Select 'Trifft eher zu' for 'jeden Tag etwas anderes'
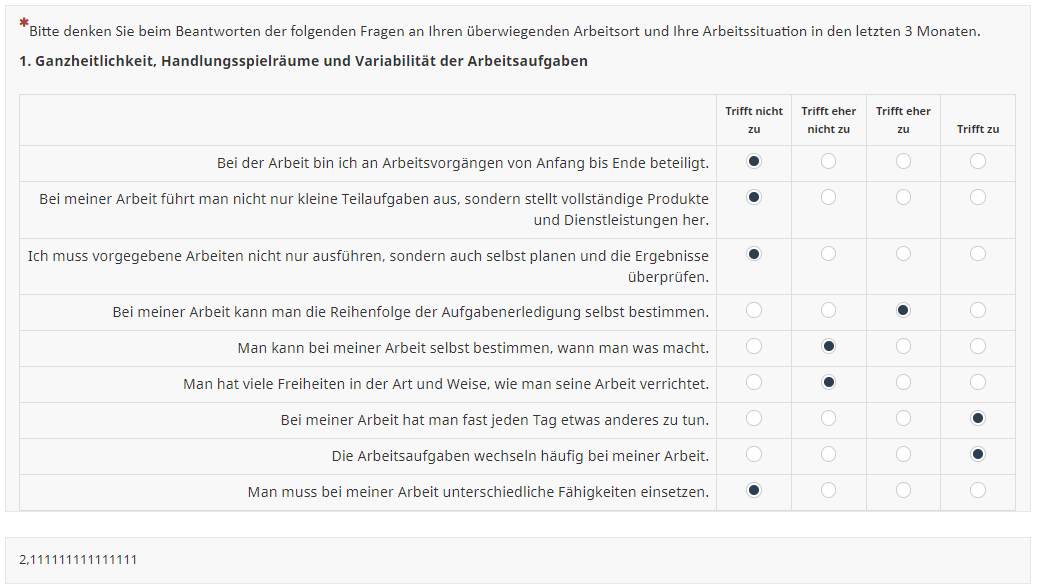Viewport: 1041px width, 588px height. [x=903, y=418]
